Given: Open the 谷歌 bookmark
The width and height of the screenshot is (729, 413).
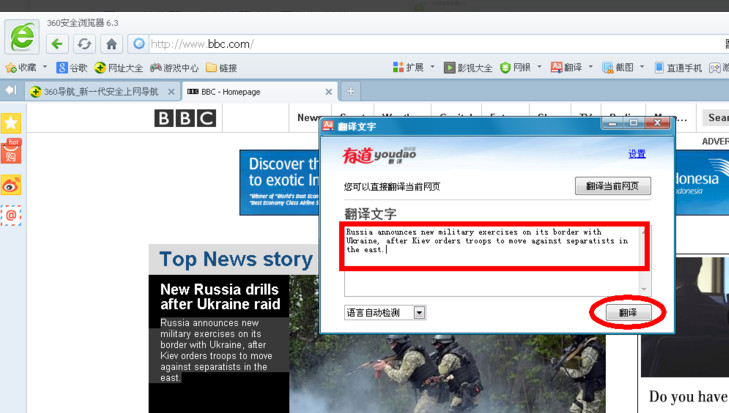Looking at the screenshot, I should pyautogui.click(x=71, y=68).
